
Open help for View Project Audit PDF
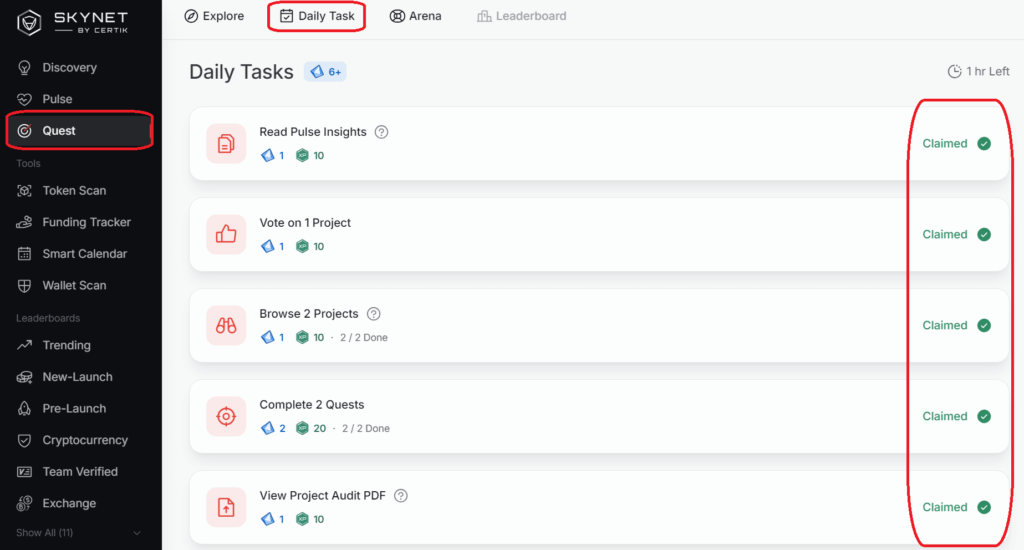(x=401, y=496)
